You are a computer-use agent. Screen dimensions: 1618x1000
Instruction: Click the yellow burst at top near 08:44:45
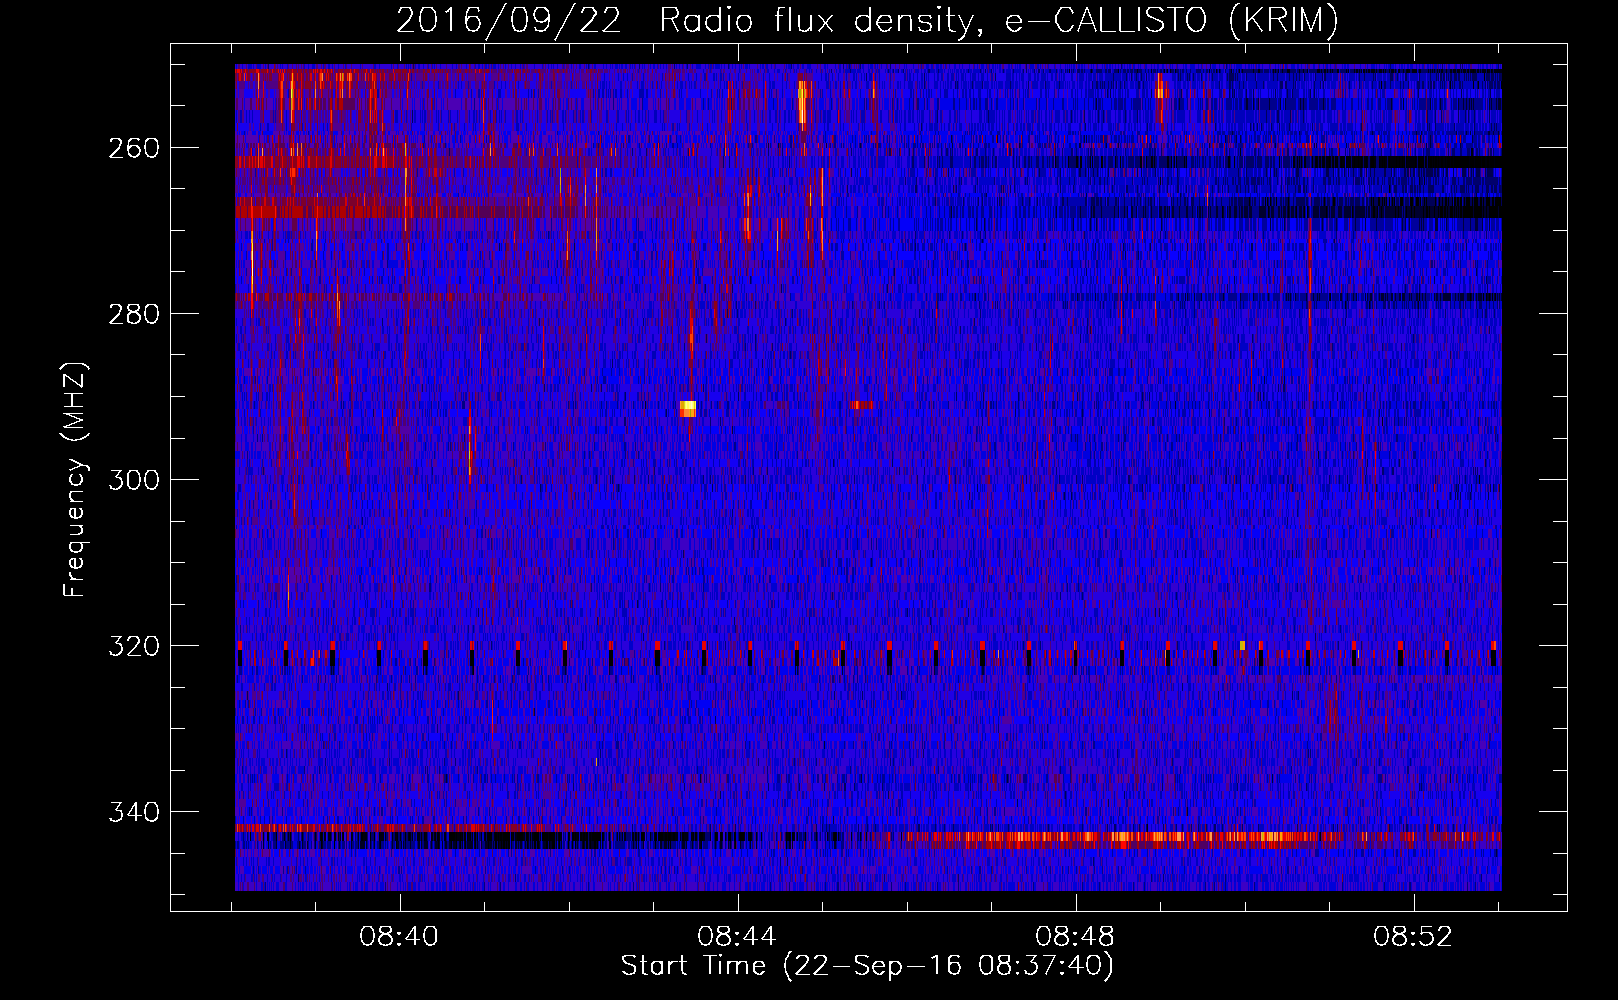802,102
